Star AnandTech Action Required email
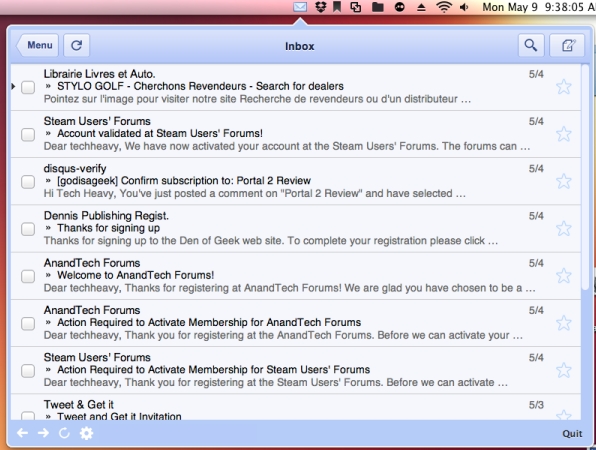 (564, 323)
